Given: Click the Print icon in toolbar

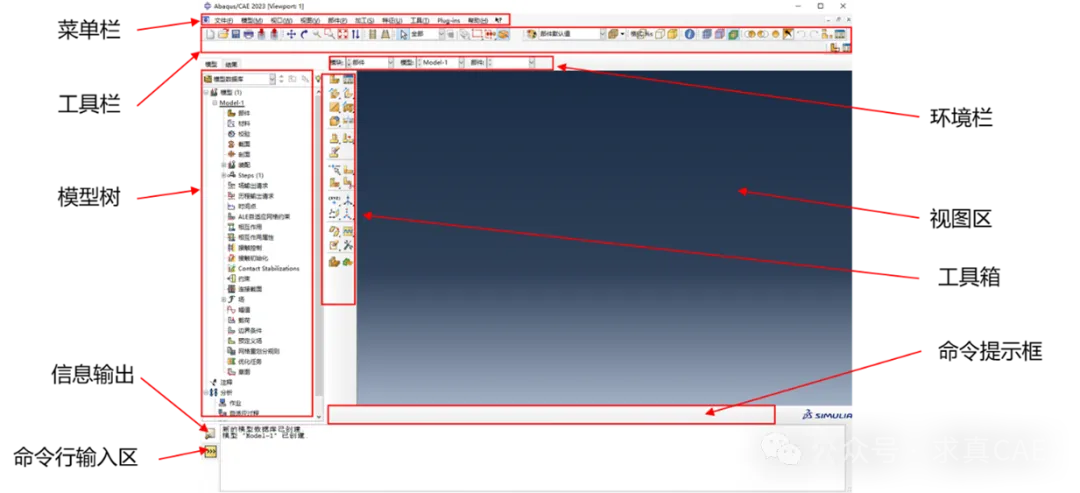Looking at the screenshot, I should pyautogui.click(x=249, y=34).
